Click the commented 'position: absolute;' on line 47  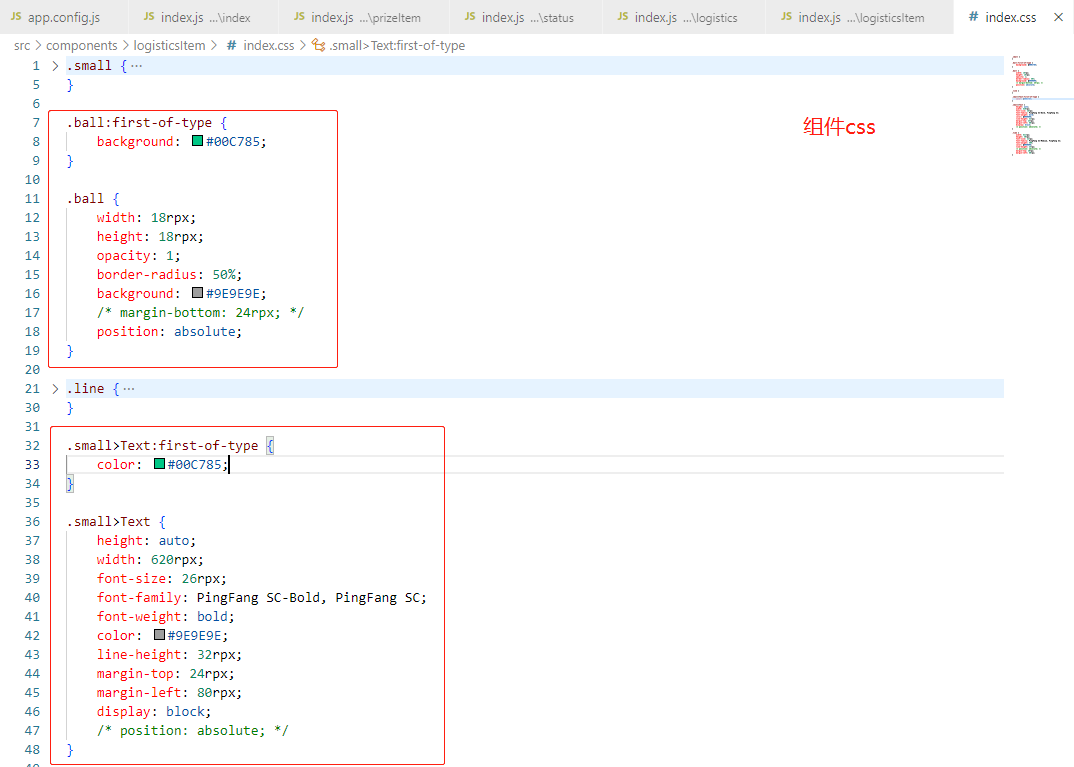coord(192,731)
